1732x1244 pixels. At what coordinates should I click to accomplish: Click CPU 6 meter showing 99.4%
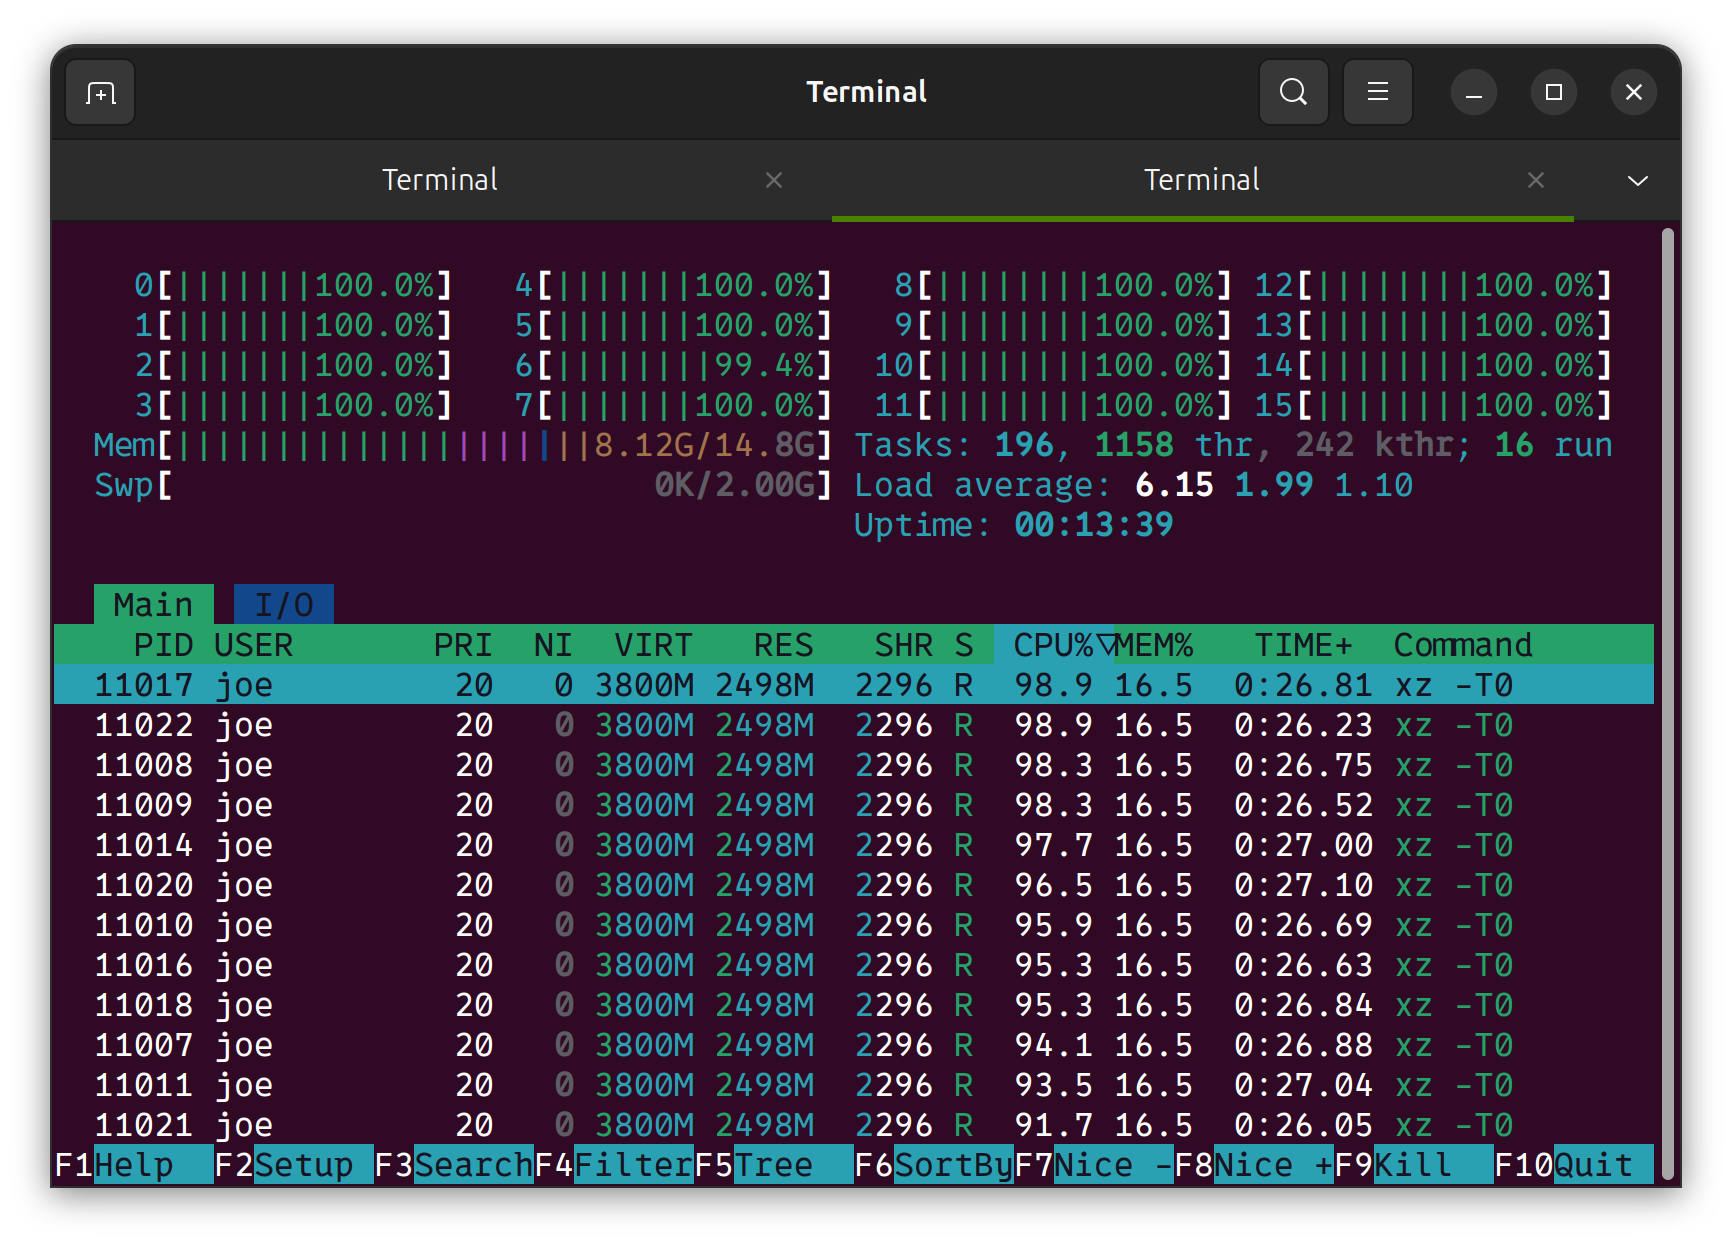pos(673,365)
